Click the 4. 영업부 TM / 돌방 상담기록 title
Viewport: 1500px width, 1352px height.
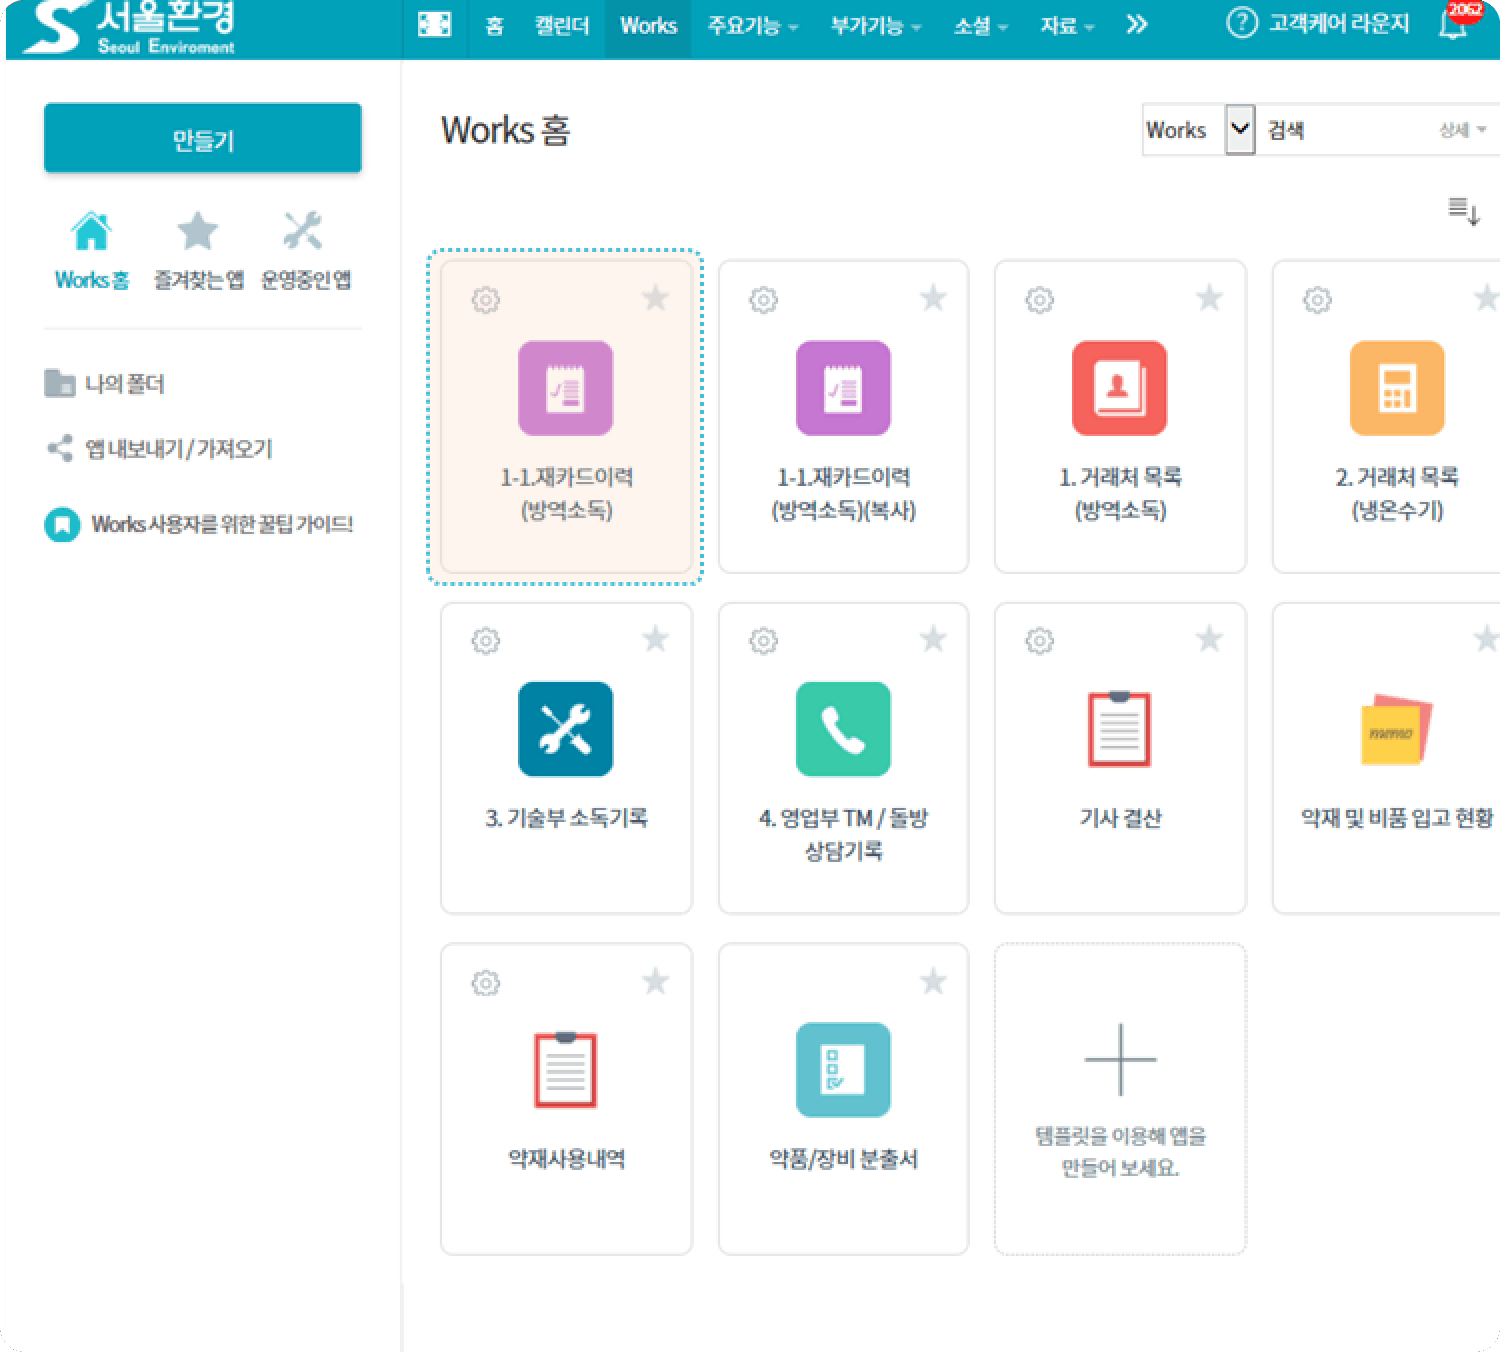(843, 834)
